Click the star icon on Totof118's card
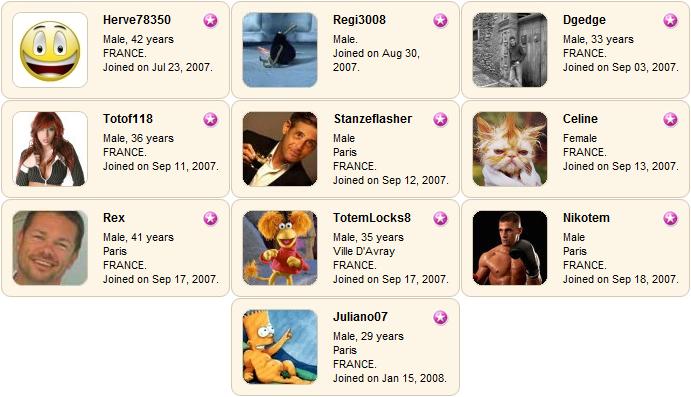 coord(210,119)
